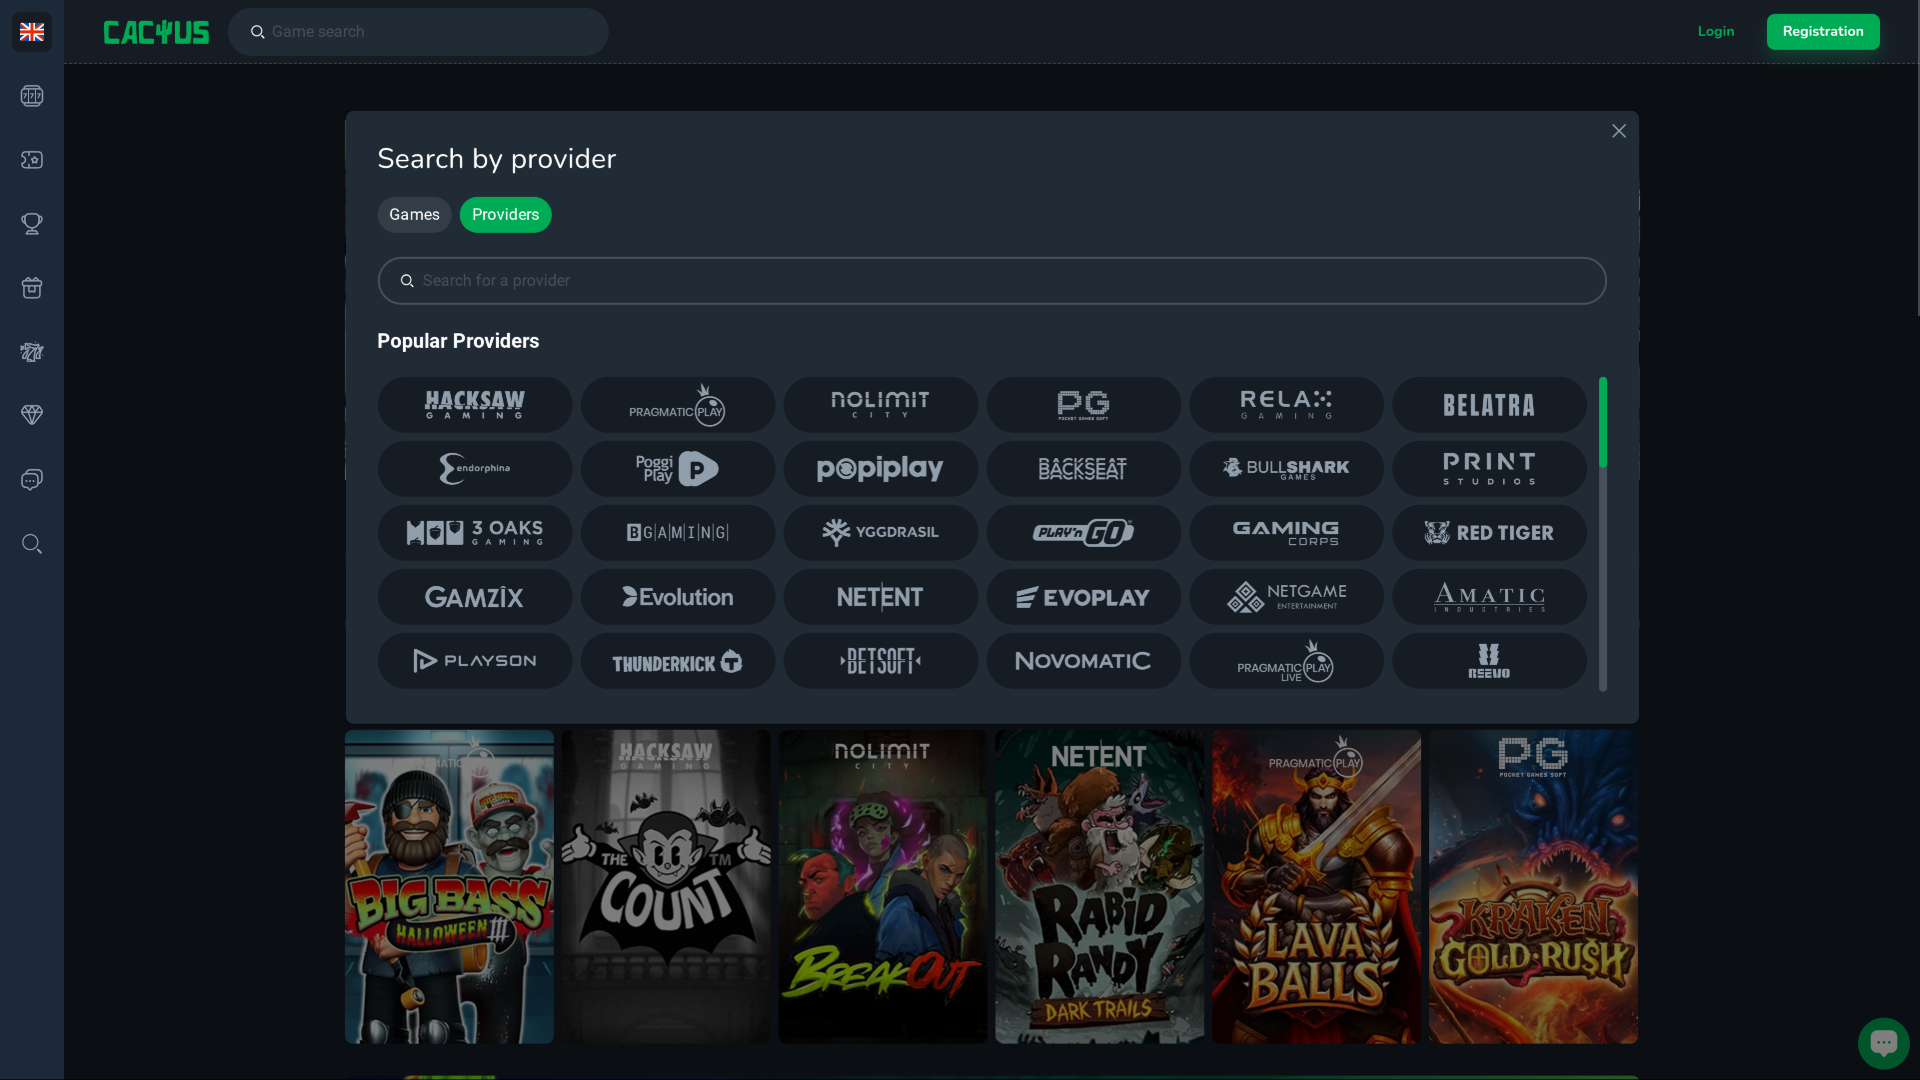
Task: Click the Search for a provider field
Action: click(x=992, y=281)
